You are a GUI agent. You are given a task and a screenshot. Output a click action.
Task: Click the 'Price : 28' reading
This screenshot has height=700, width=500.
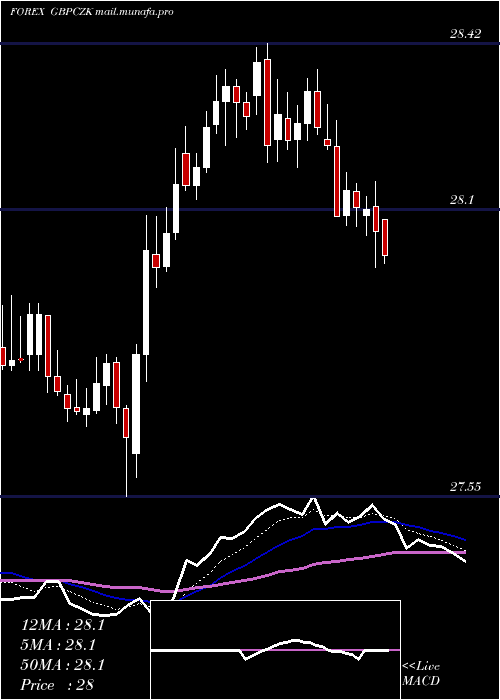tap(58, 685)
